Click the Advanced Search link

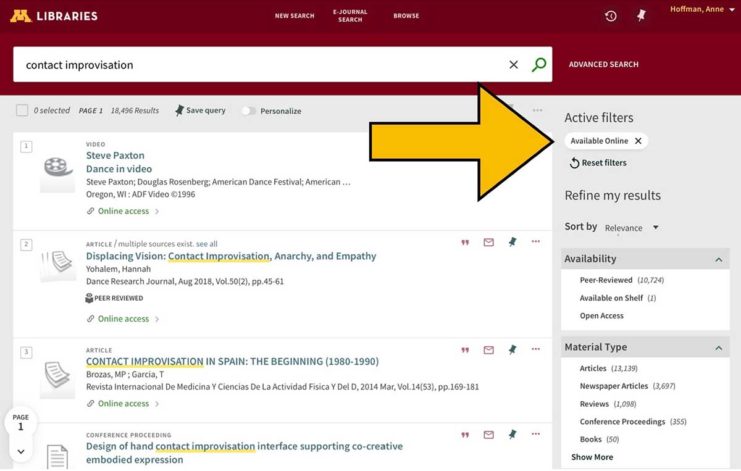[603, 65]
